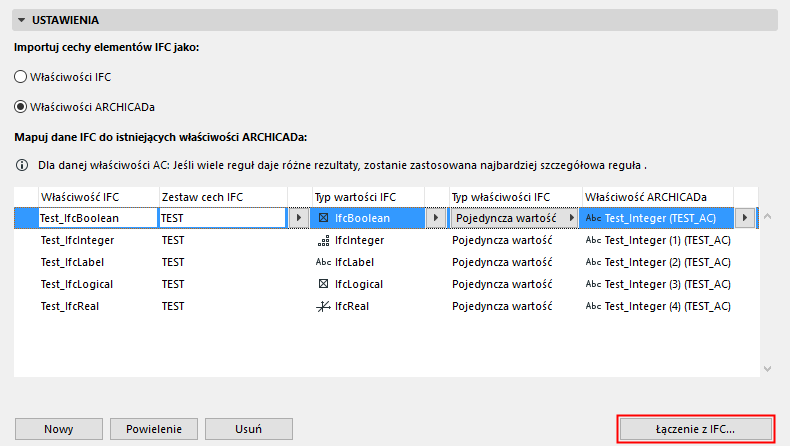The image size is (790, 446).
Task: Select the Właściwości ARCHICADa radio button
Action: point(20,107)
